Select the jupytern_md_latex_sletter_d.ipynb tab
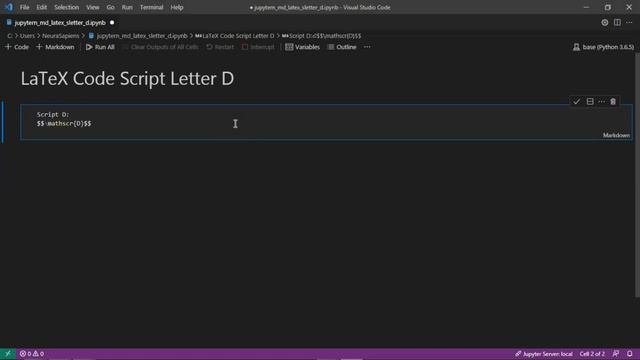The height and width of the screenshot is (360, 640). [x=60, y=23]
